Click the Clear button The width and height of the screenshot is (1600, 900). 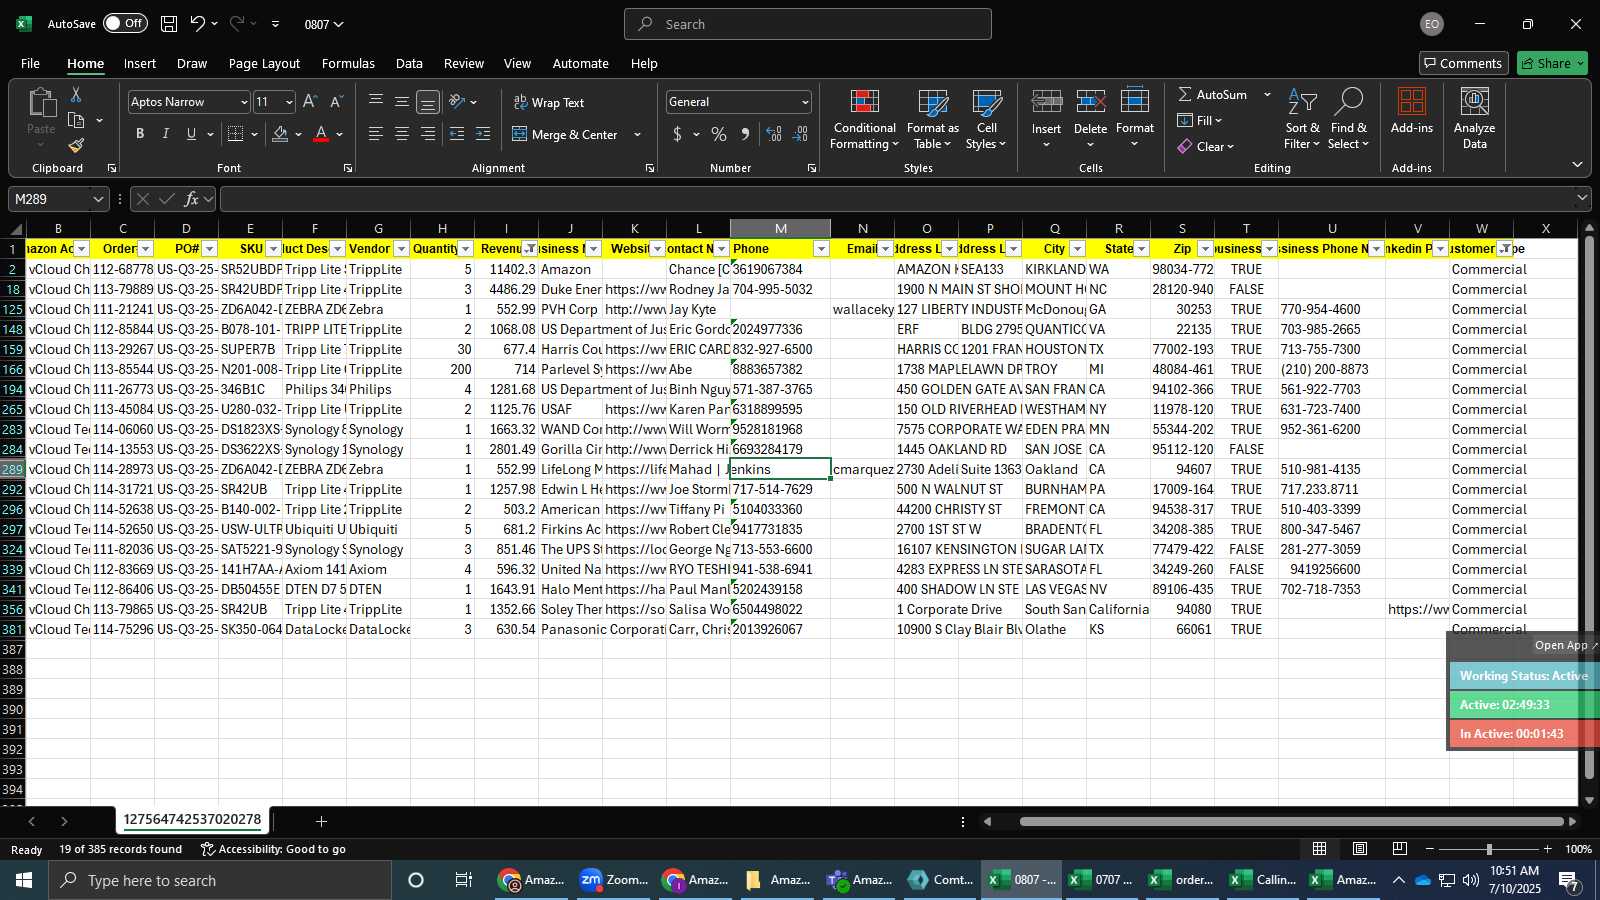[x=1206, y=146]
